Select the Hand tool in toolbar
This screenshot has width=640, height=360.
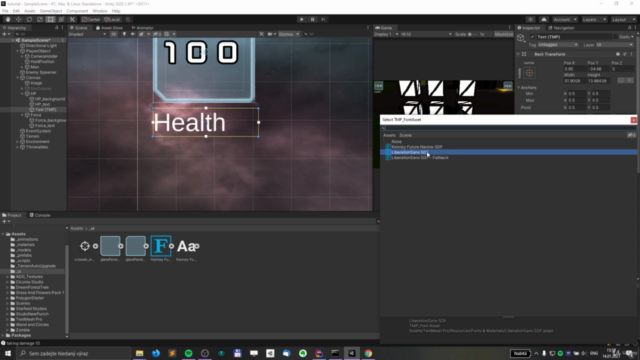click(x=8, y=19)
